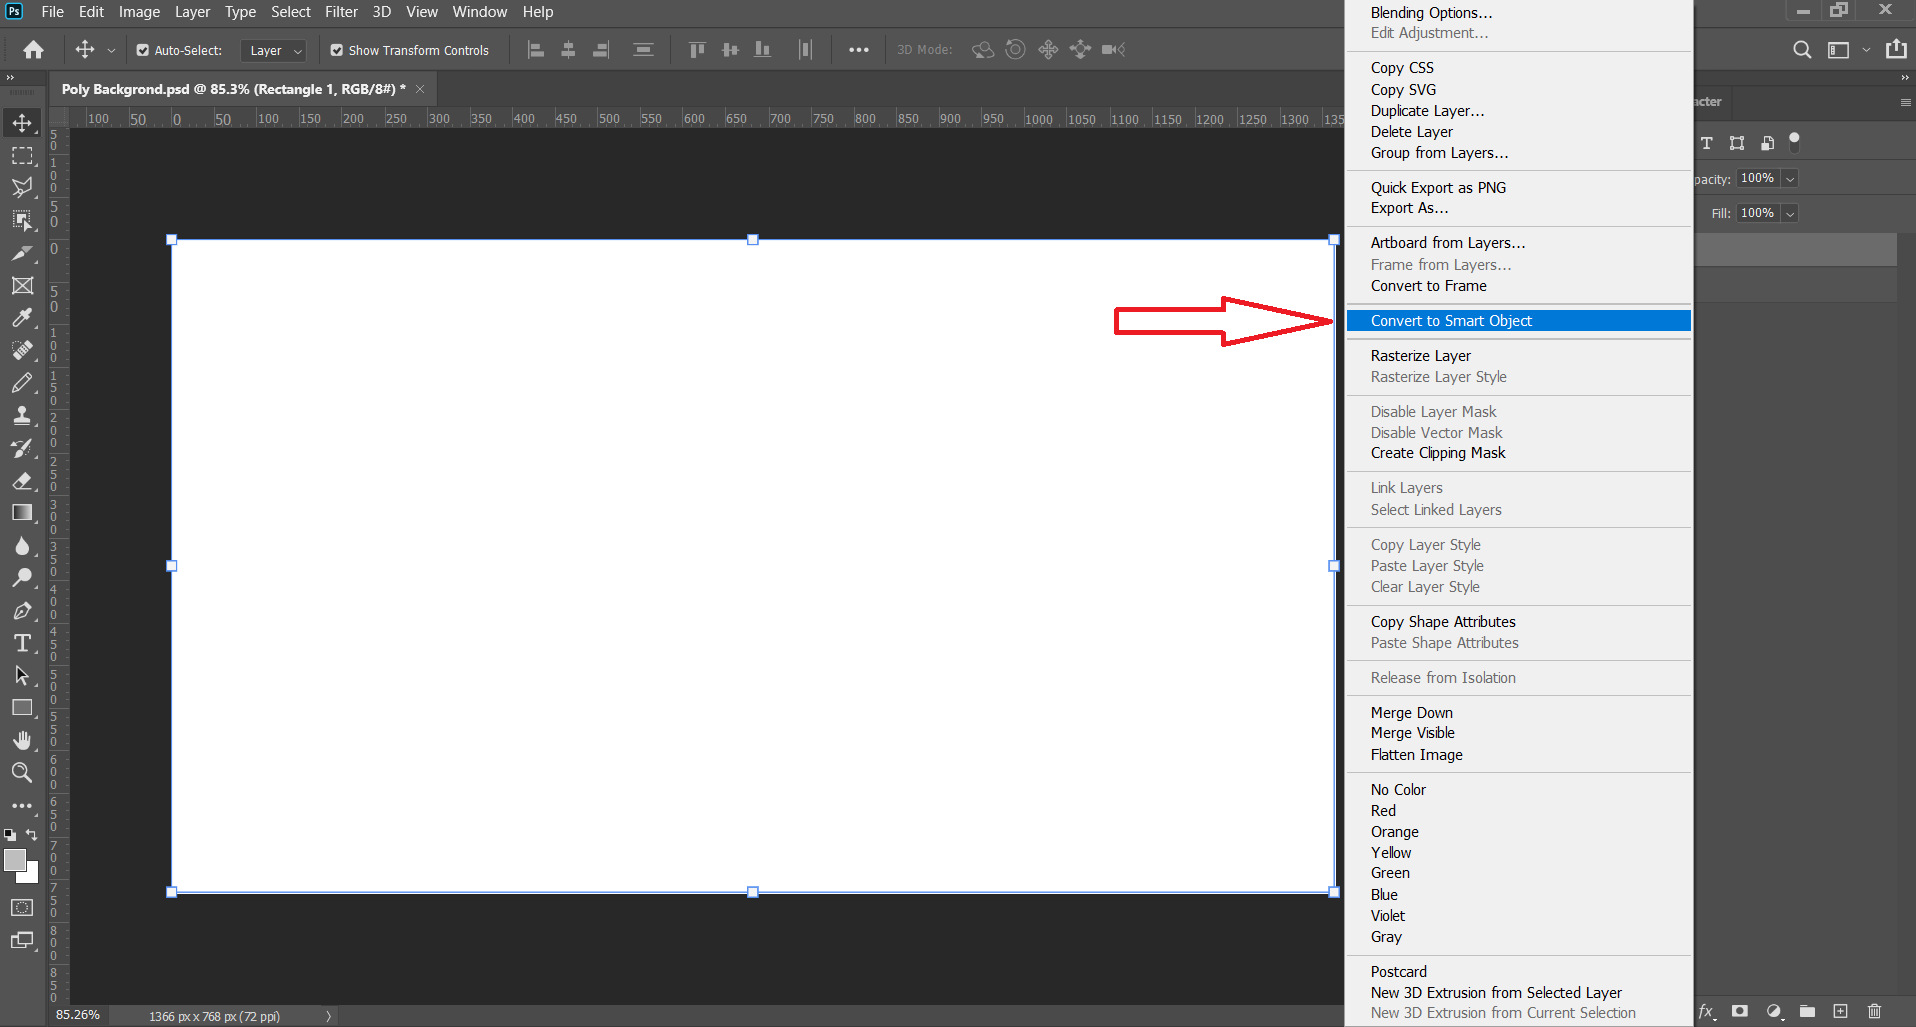Toggle the Auto-Select checkbox
Screen dimensions: 1916x1027
tap(143, 50)
